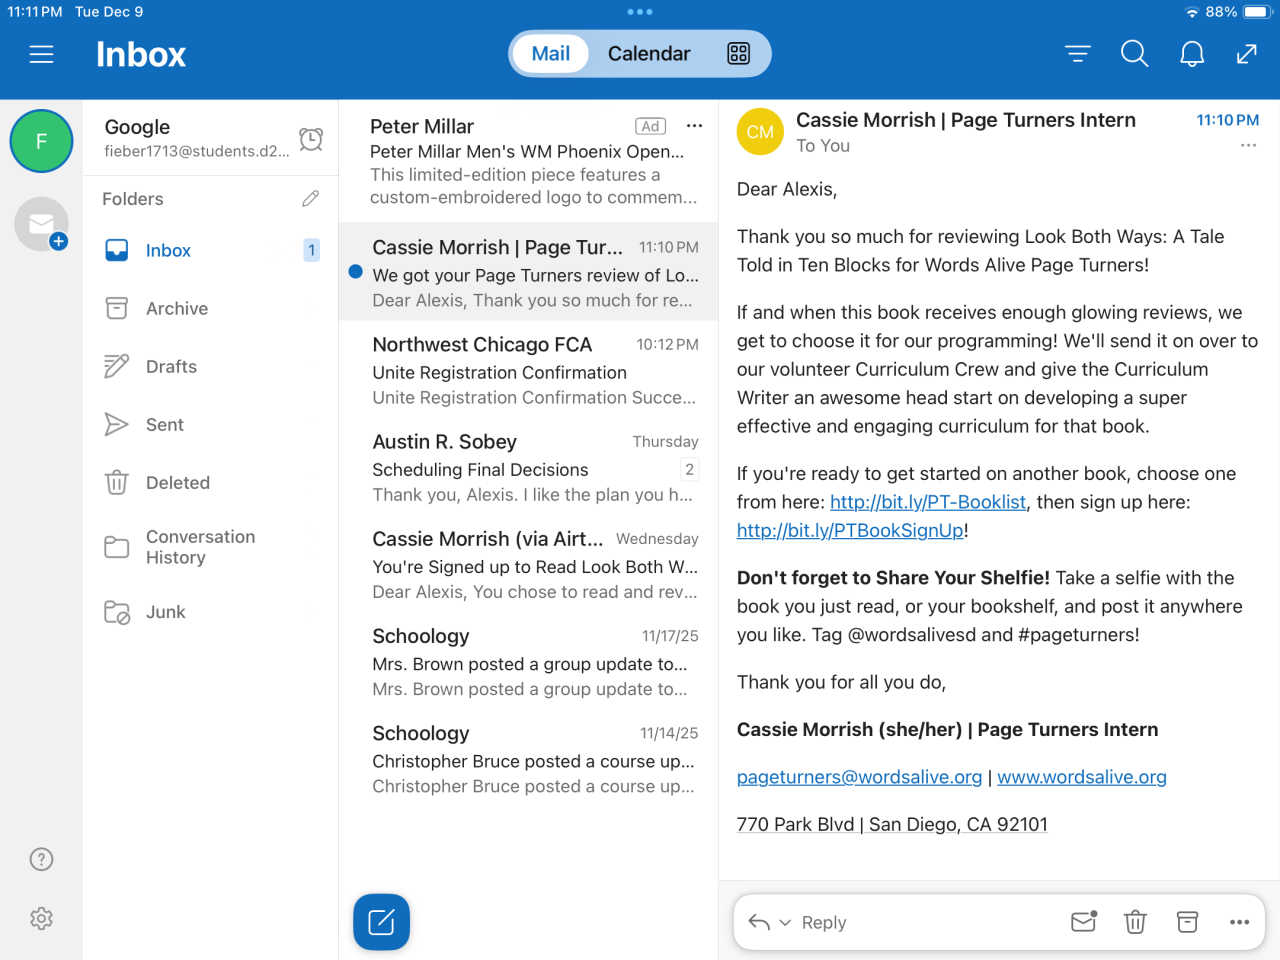Open the Cassie Morrish via Airtable Wednesday email

point(529,564)
